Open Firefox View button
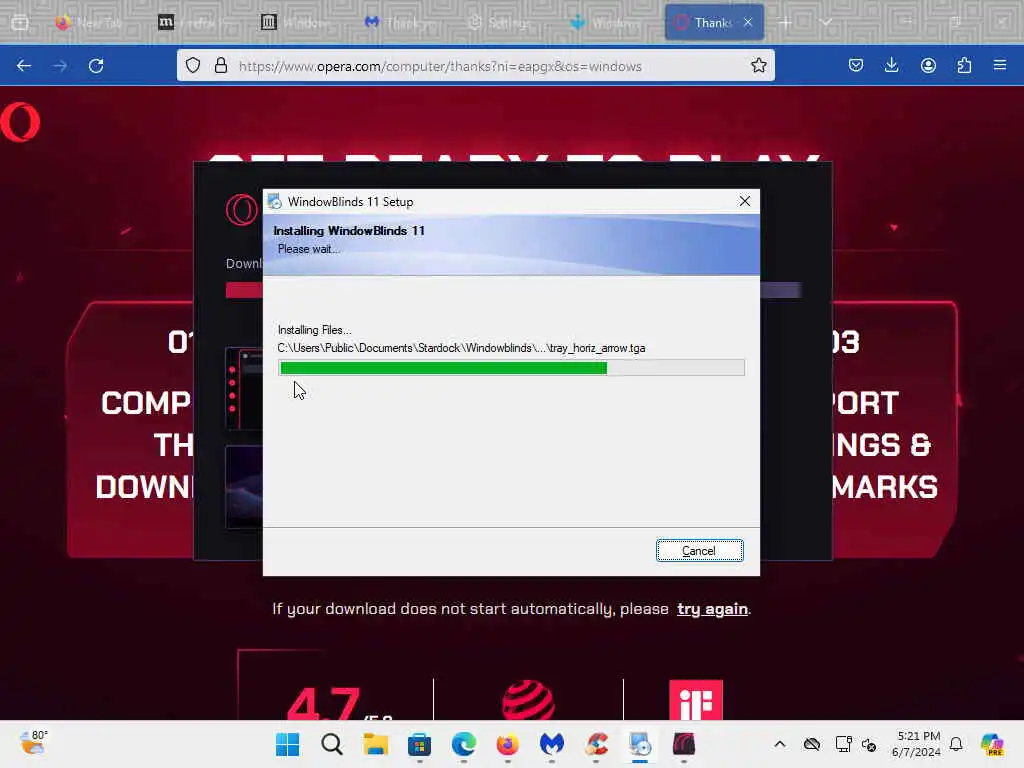Screen dimensions: 1024x768 pos(20,23)
